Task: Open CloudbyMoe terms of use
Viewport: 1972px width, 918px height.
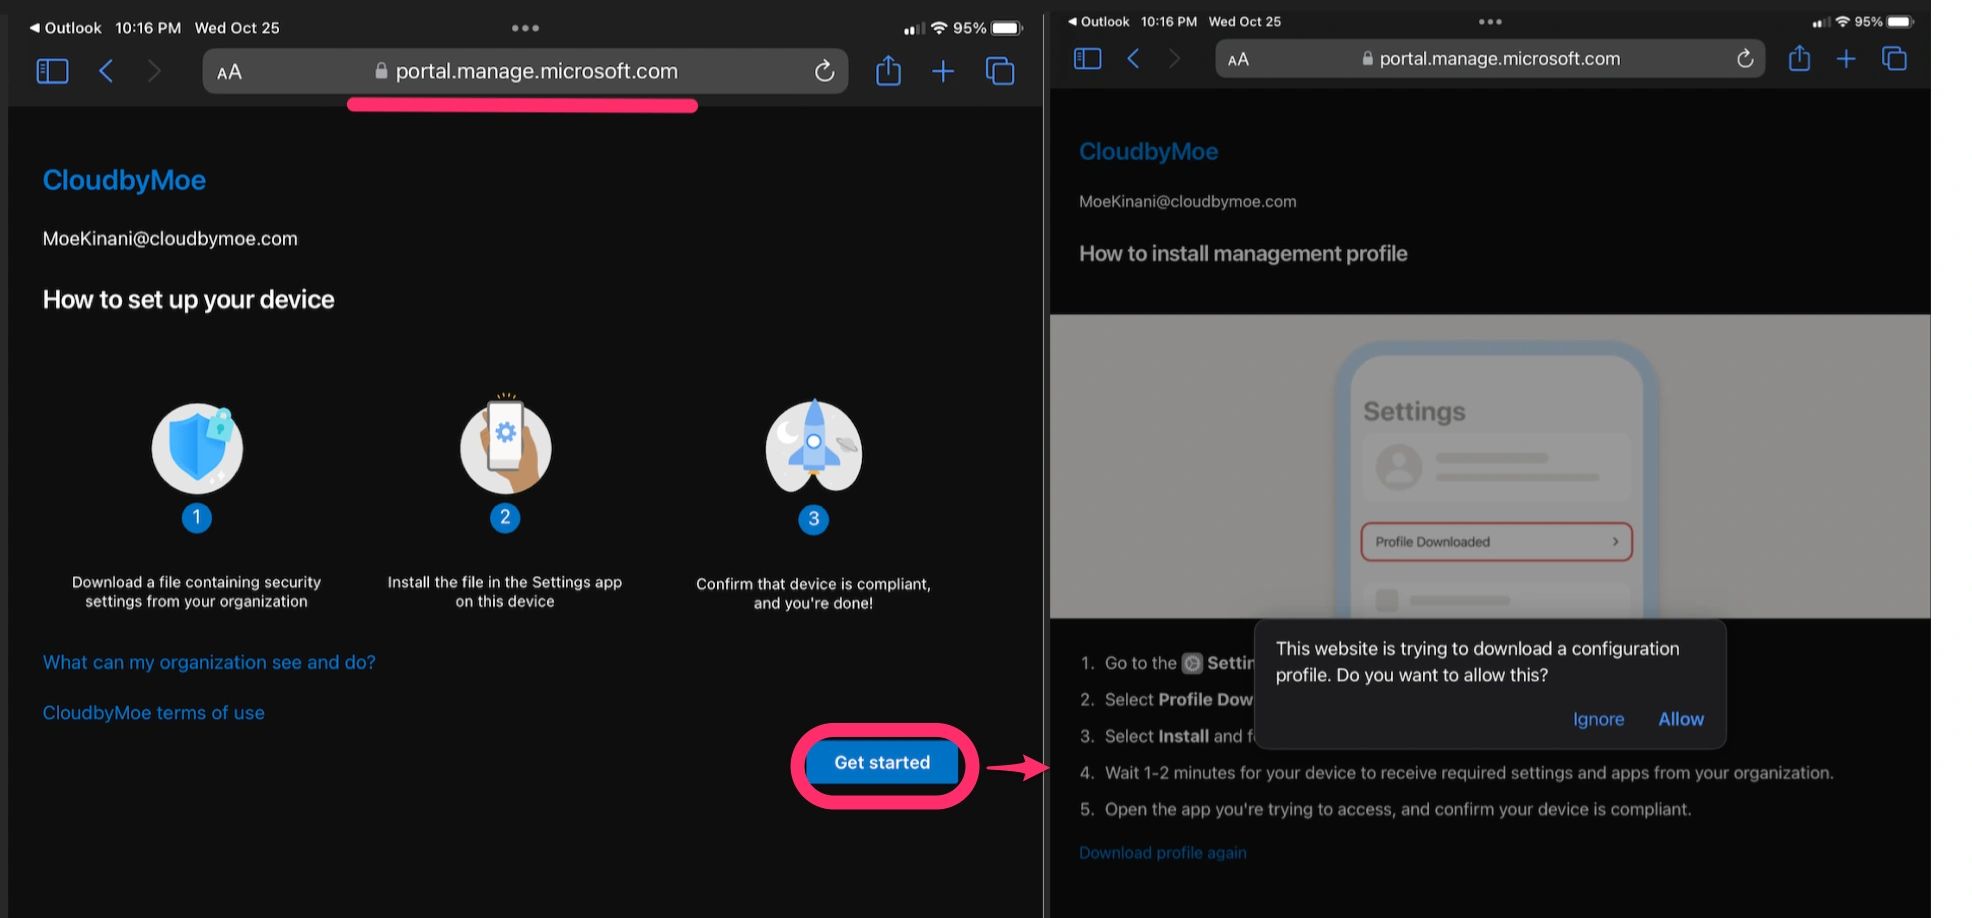Action: point(153,712)
